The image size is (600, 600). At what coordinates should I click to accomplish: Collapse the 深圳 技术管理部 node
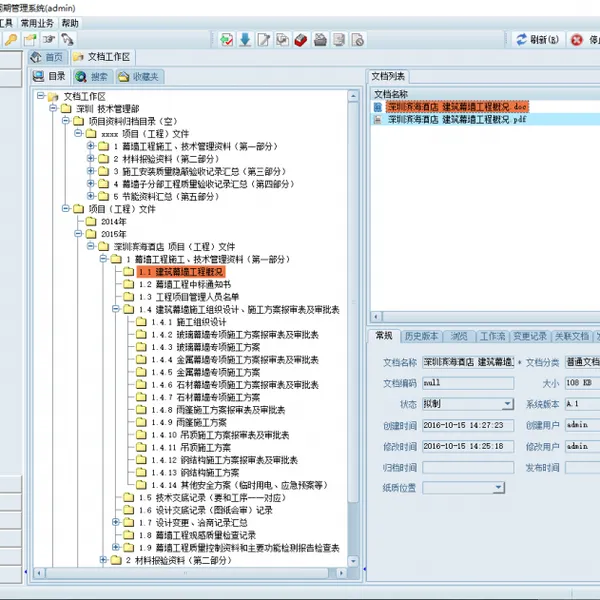point(53,108)
